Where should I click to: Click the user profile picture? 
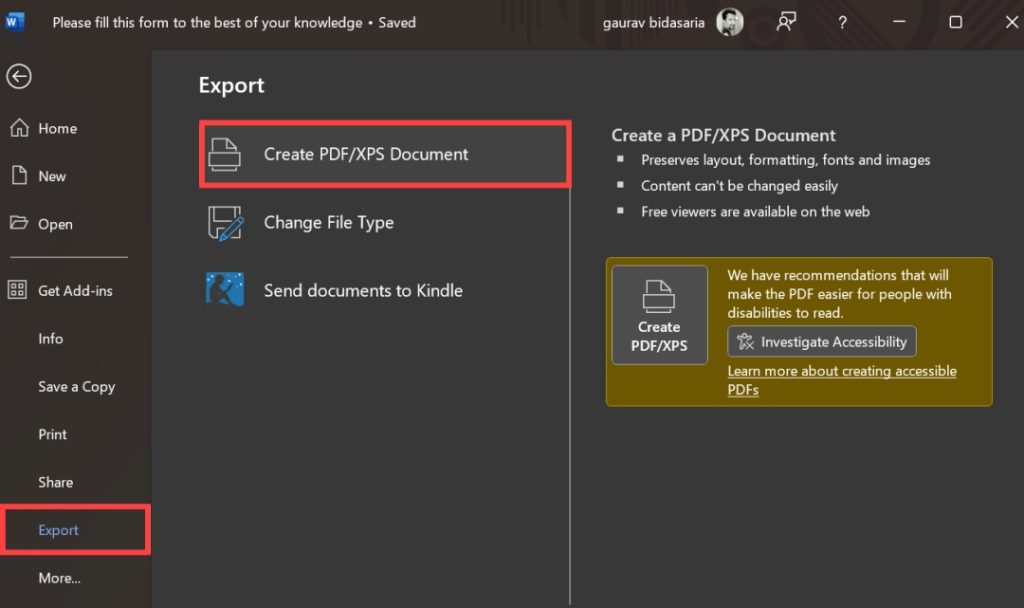[x=729, y=22]
